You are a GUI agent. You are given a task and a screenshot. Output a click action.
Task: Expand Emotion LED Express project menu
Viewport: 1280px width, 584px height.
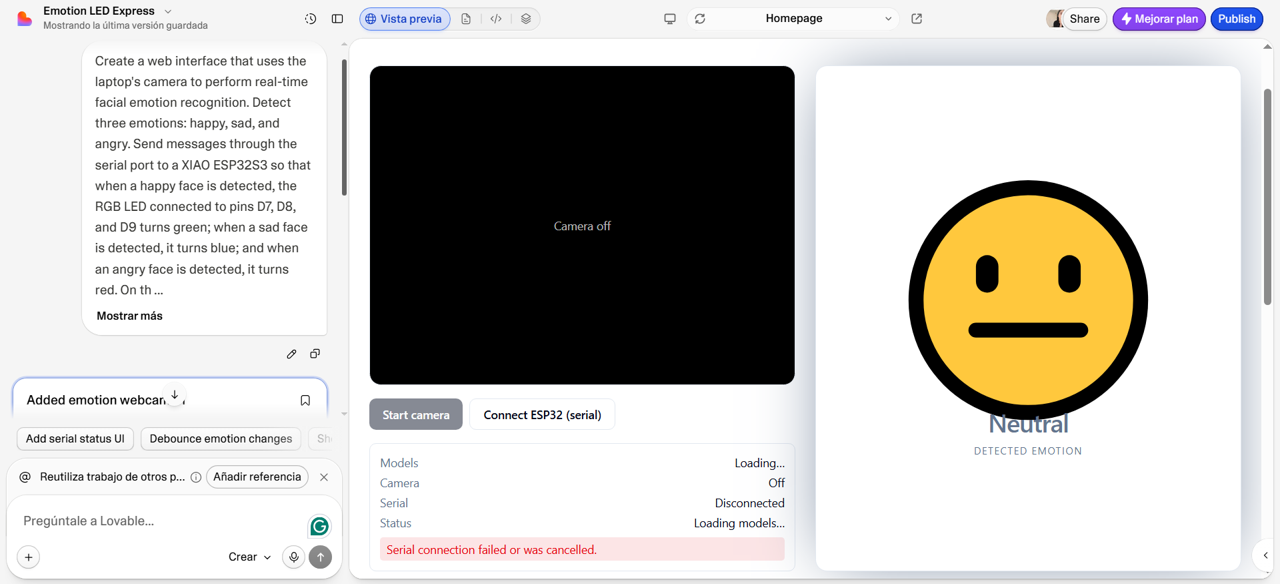tap(168, 11)
